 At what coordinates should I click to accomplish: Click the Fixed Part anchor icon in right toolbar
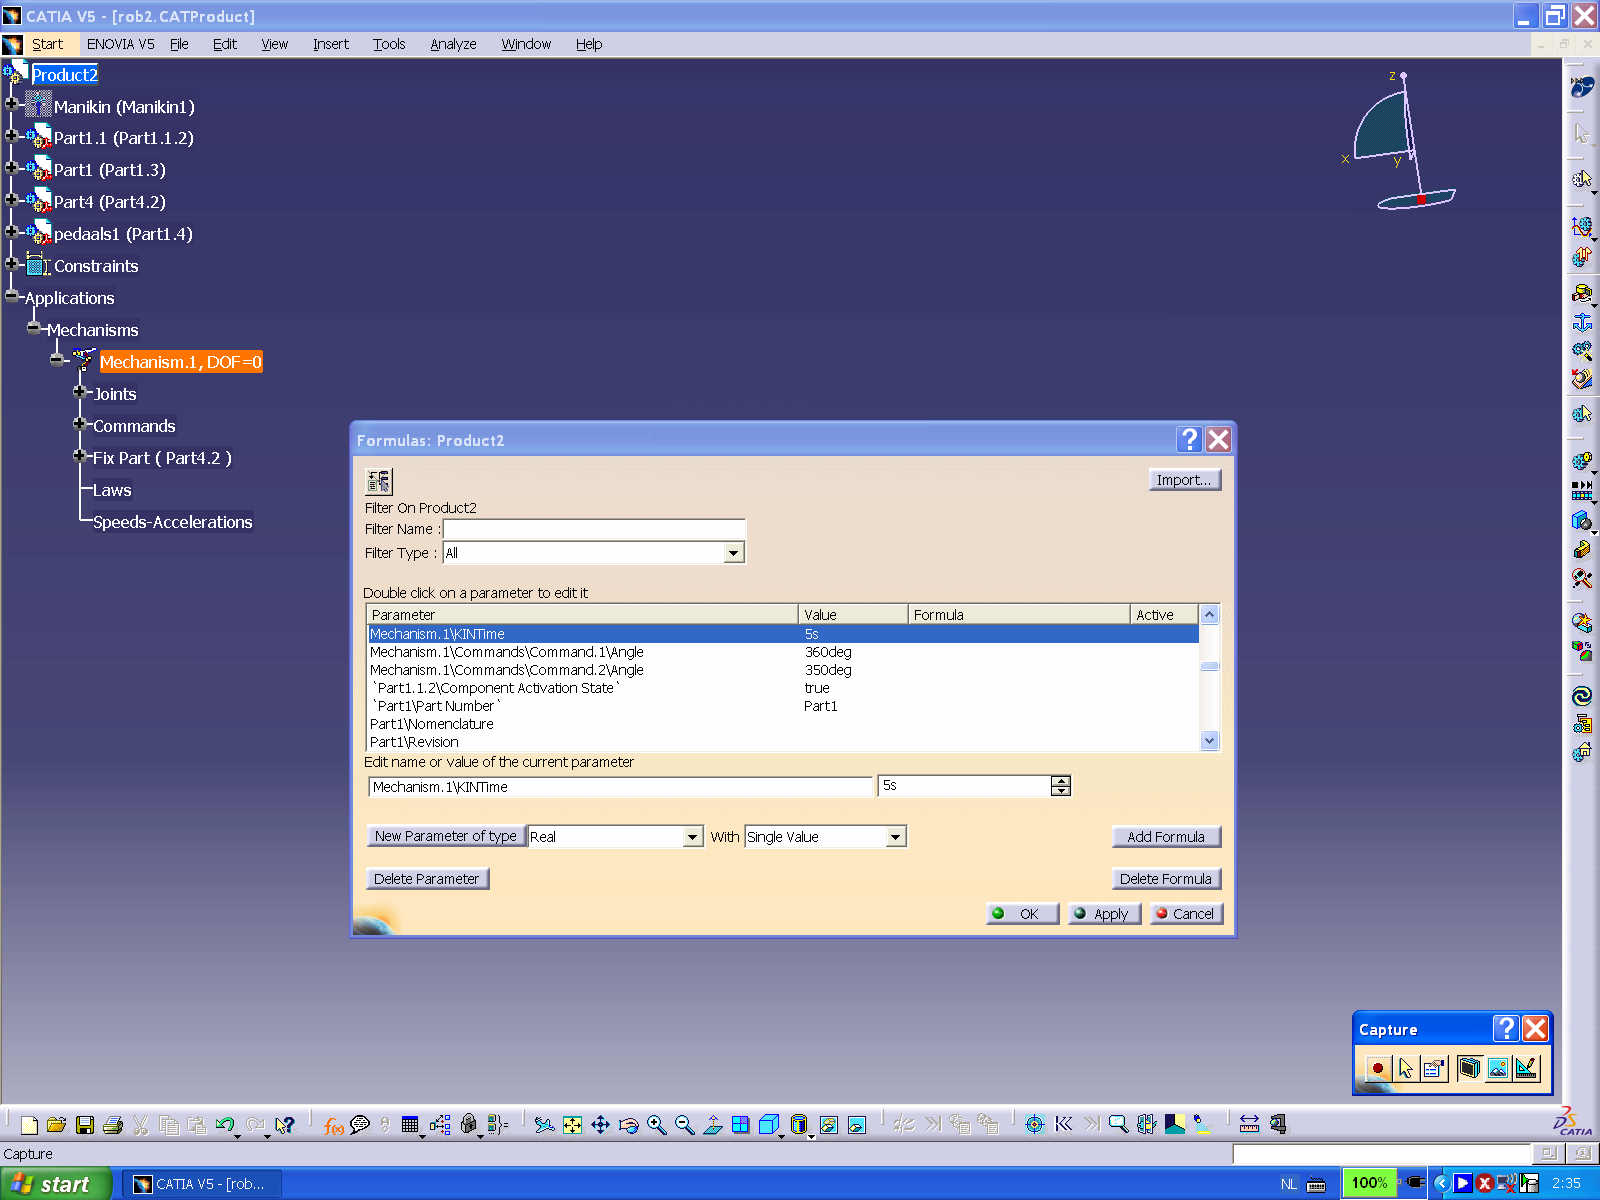[x=1582, y=322]
